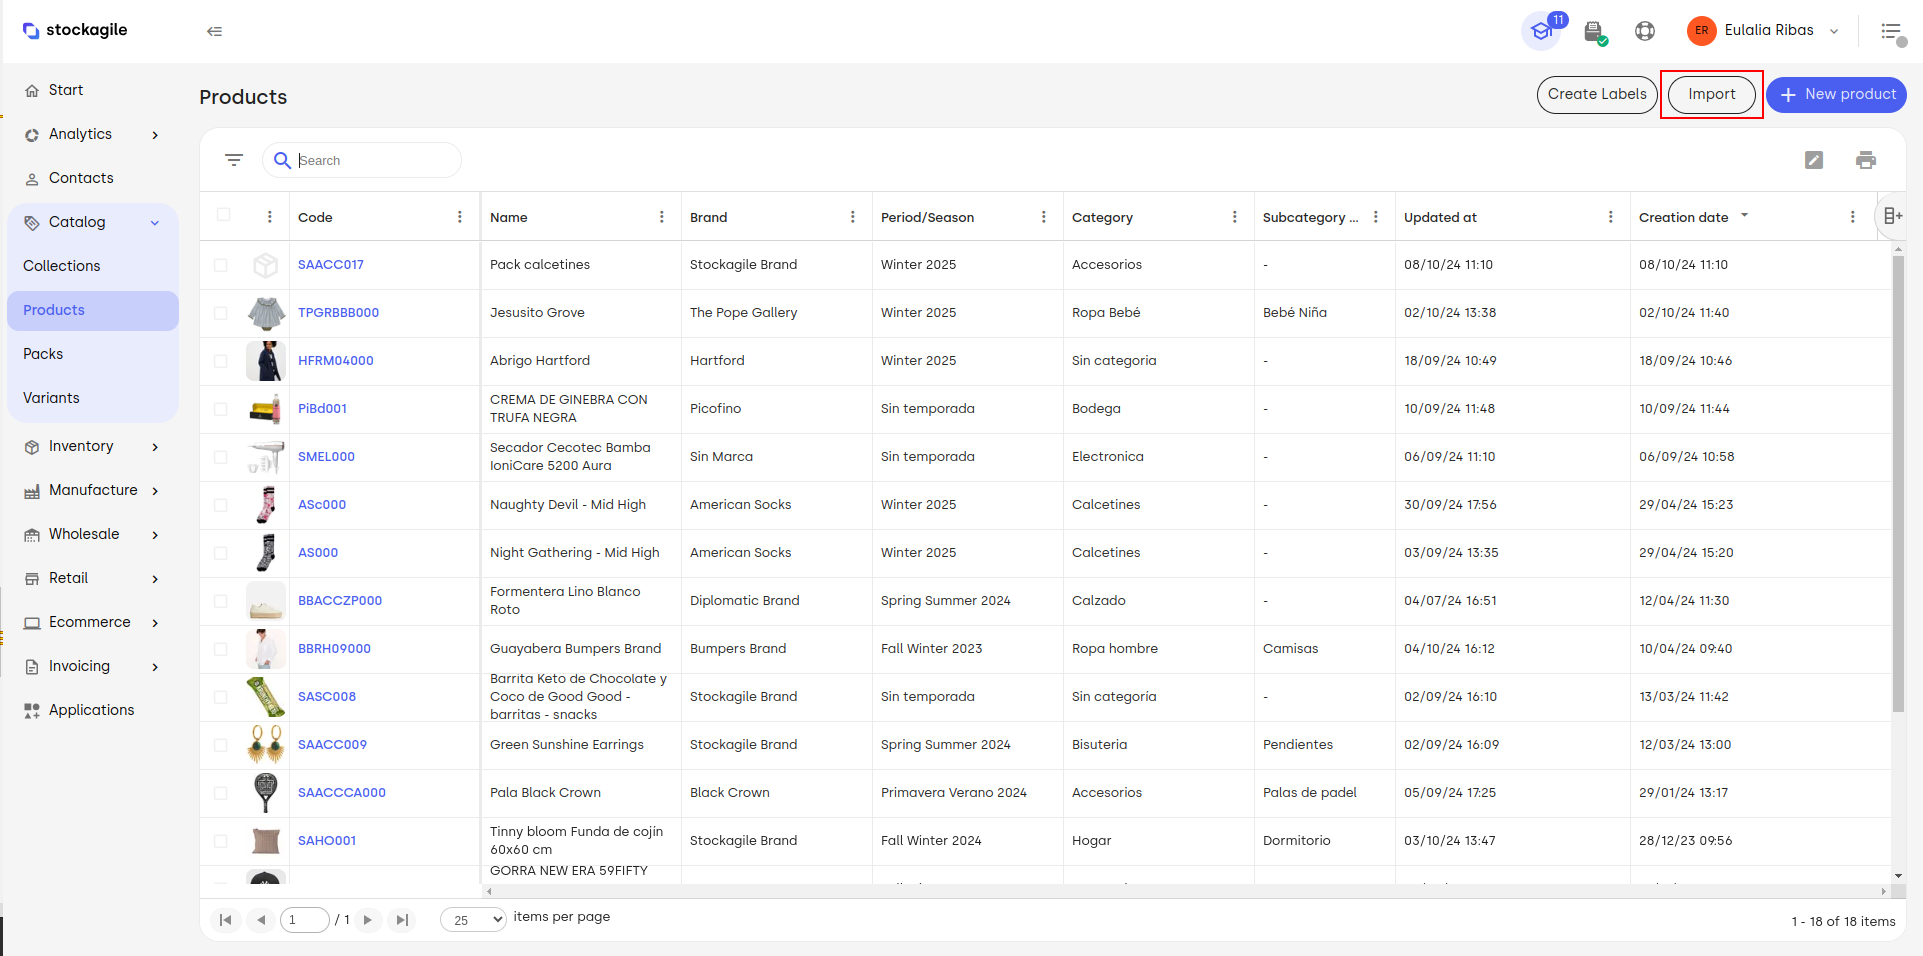Click the stockagile logo
Viewport: 1923px width, 956px height.
coord(75,30)
